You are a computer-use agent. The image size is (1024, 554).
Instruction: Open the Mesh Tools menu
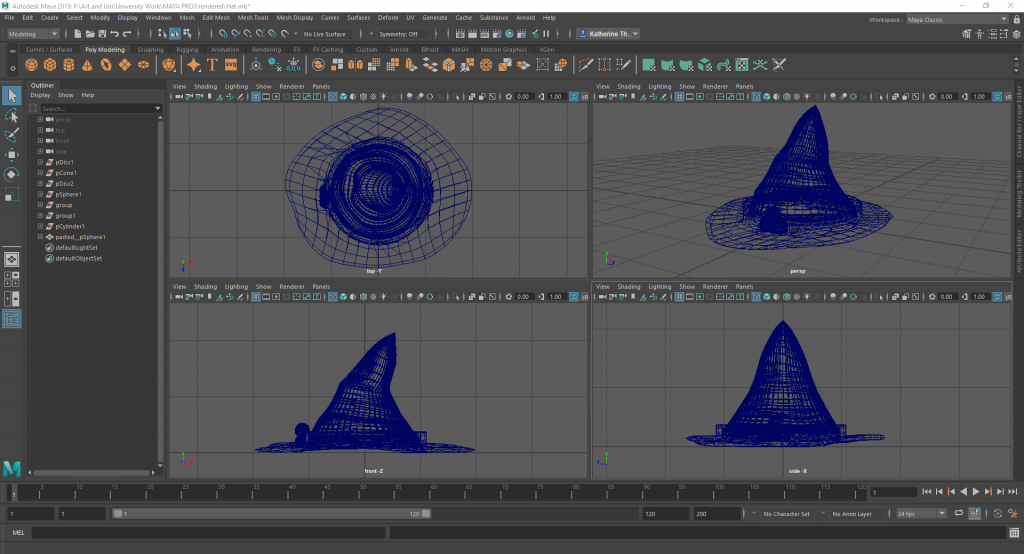[252, 18]
